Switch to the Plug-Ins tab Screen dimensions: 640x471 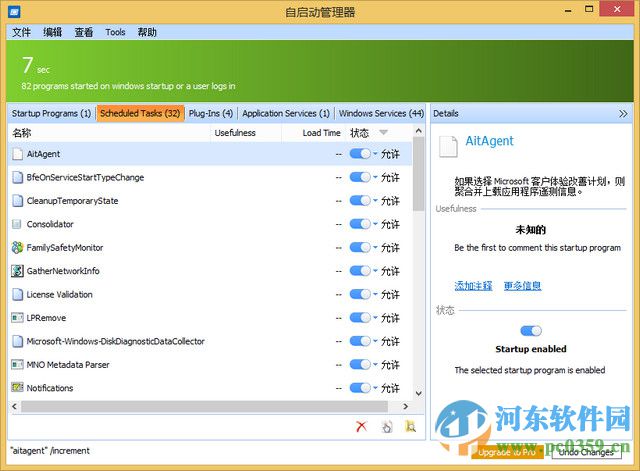211,113
